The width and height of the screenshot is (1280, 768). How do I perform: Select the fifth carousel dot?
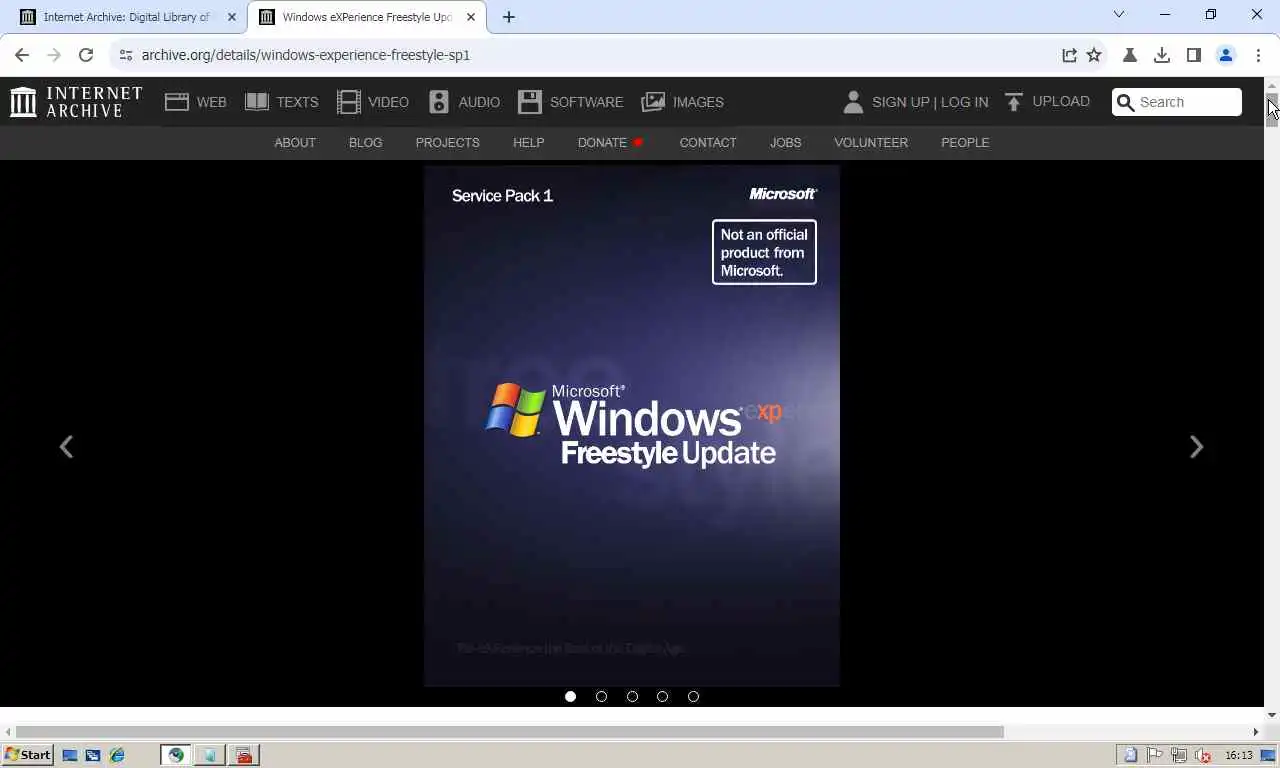click(693, 697)
